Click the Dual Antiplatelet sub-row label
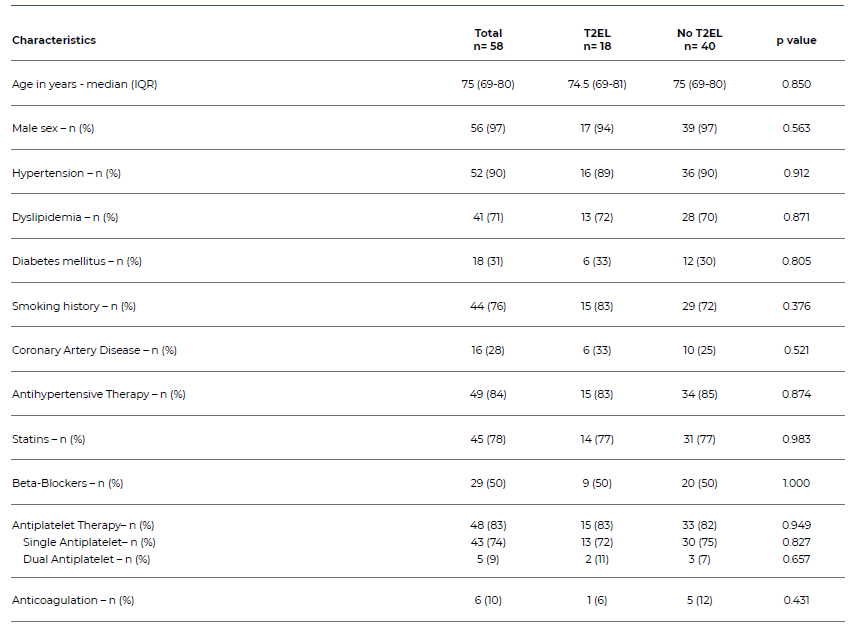This screenshot has width=853, height=632. coord(86,559)
